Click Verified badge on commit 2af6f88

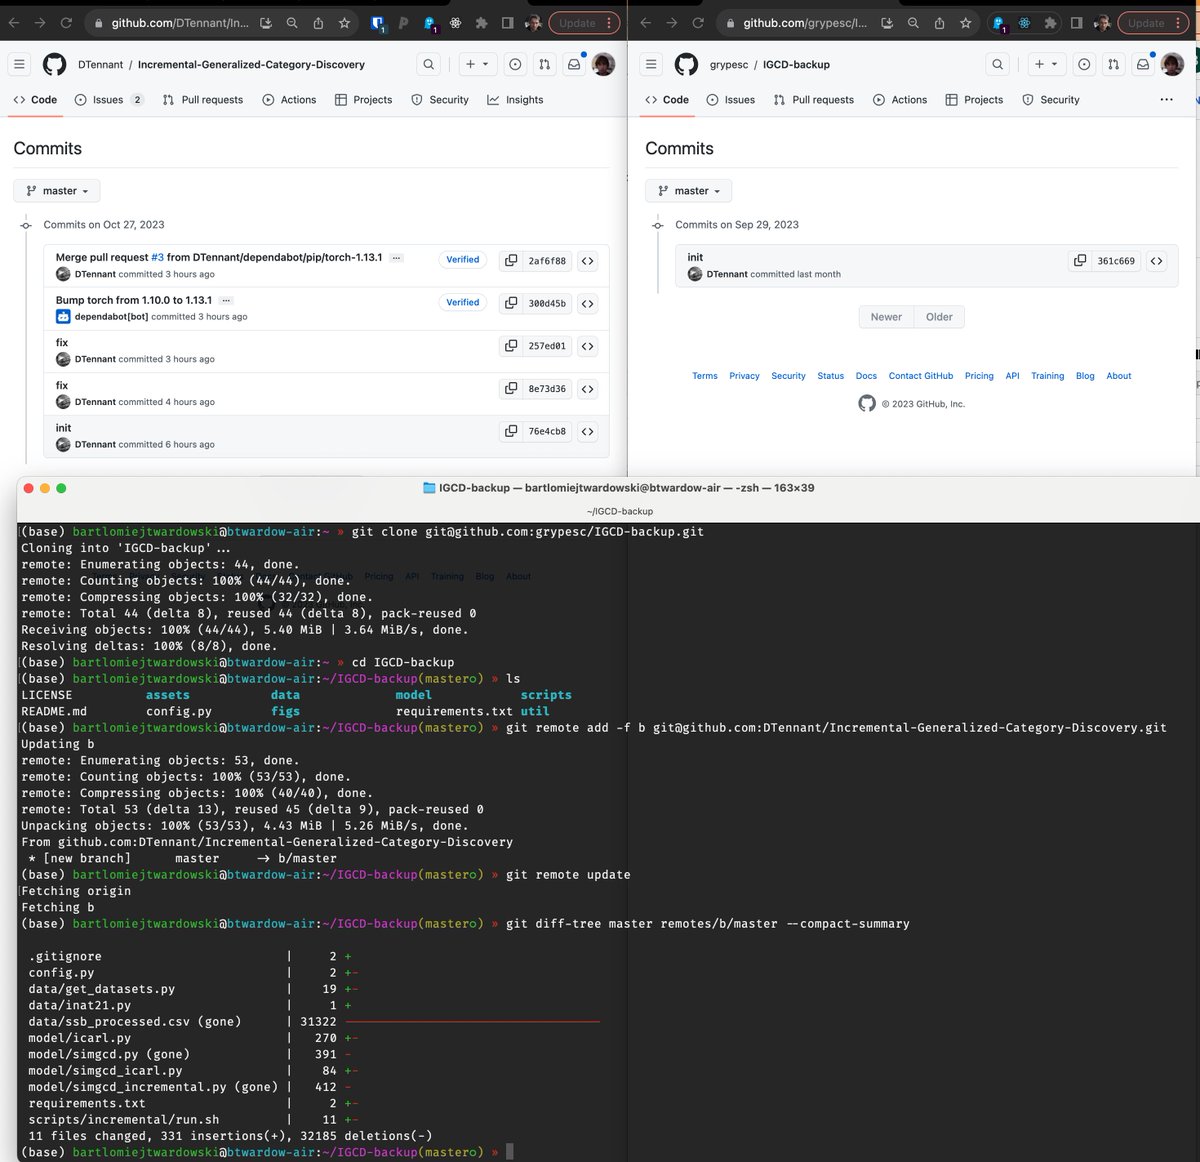(463, 259)
